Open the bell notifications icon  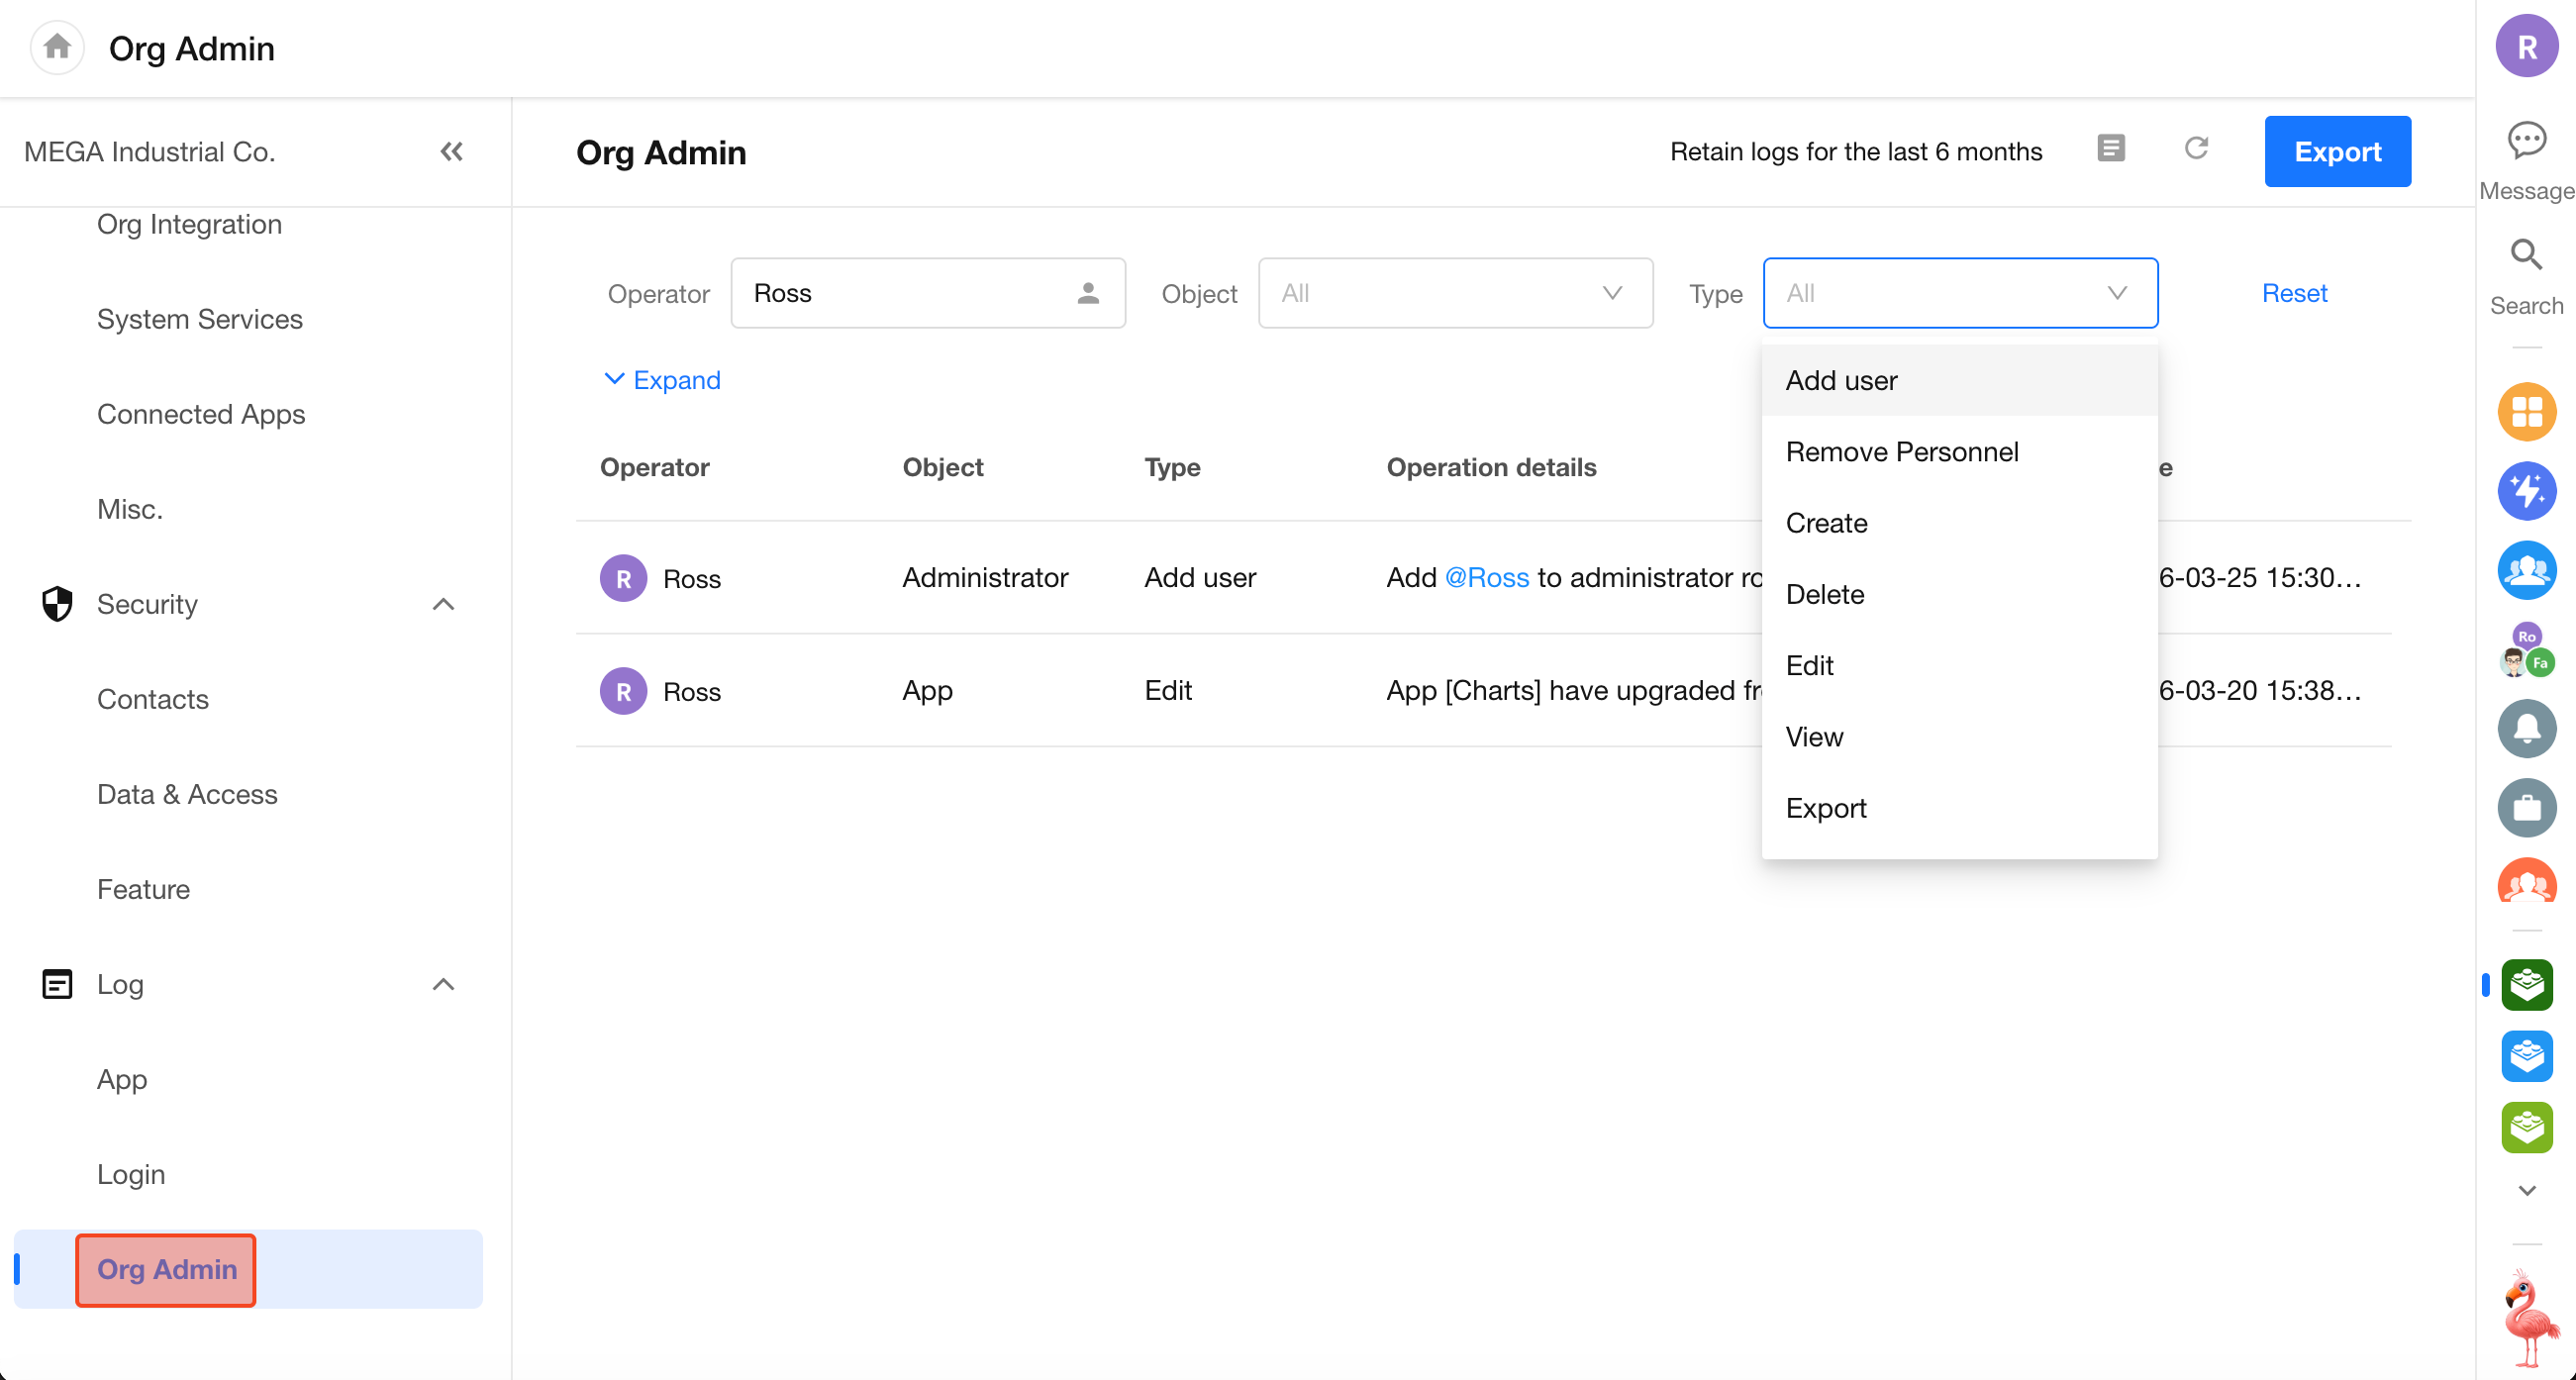(2526, 728)
